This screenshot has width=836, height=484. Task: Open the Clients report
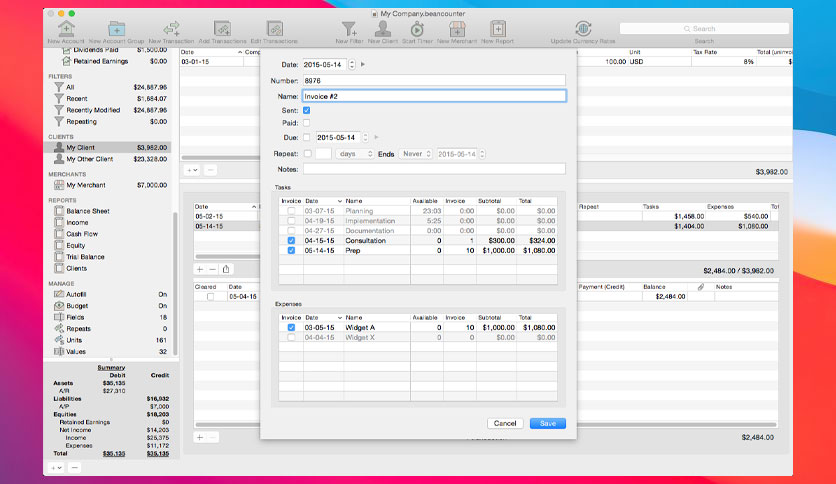(76, 268)
